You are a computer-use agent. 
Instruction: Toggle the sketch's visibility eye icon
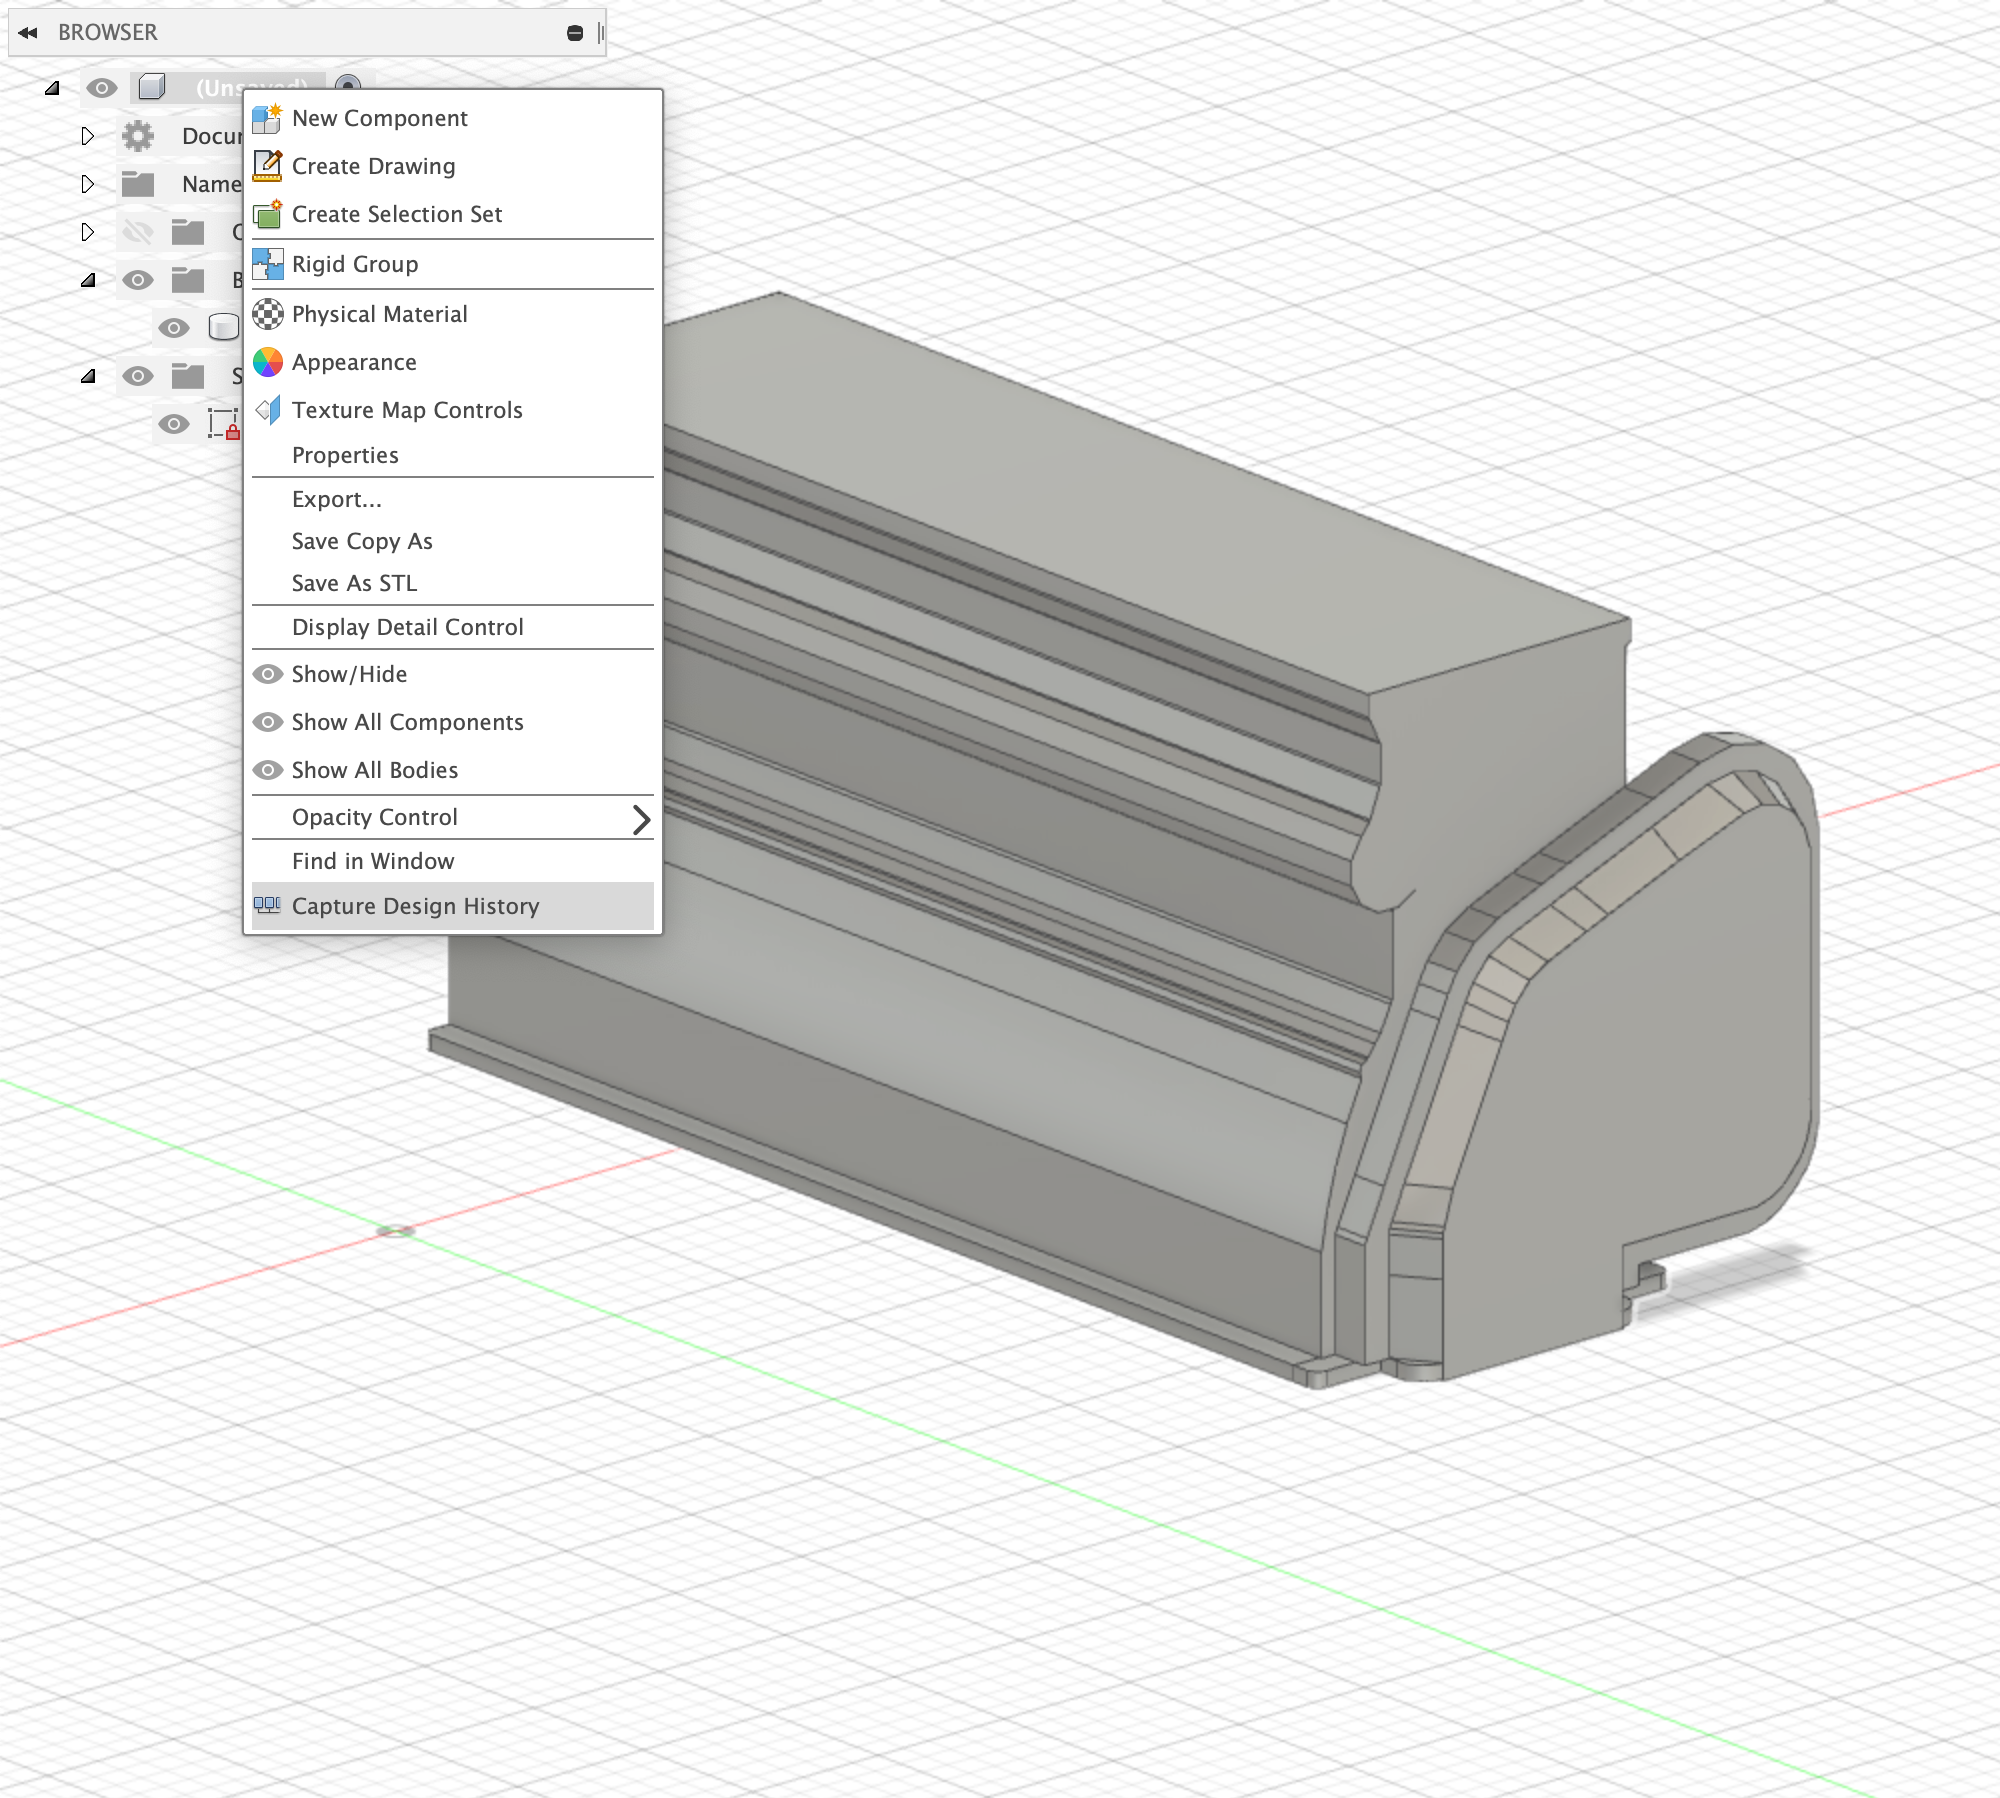coord(174,424)
